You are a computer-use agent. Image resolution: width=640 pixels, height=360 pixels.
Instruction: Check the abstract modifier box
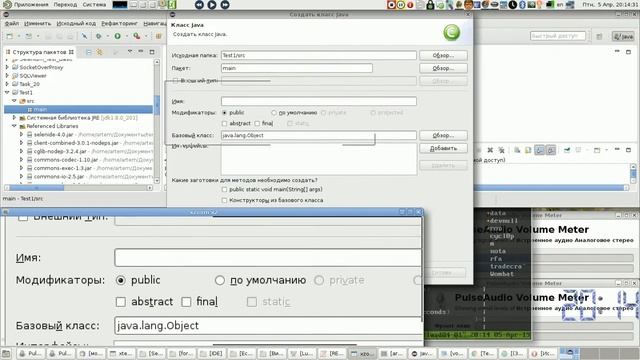click(224, 123)
